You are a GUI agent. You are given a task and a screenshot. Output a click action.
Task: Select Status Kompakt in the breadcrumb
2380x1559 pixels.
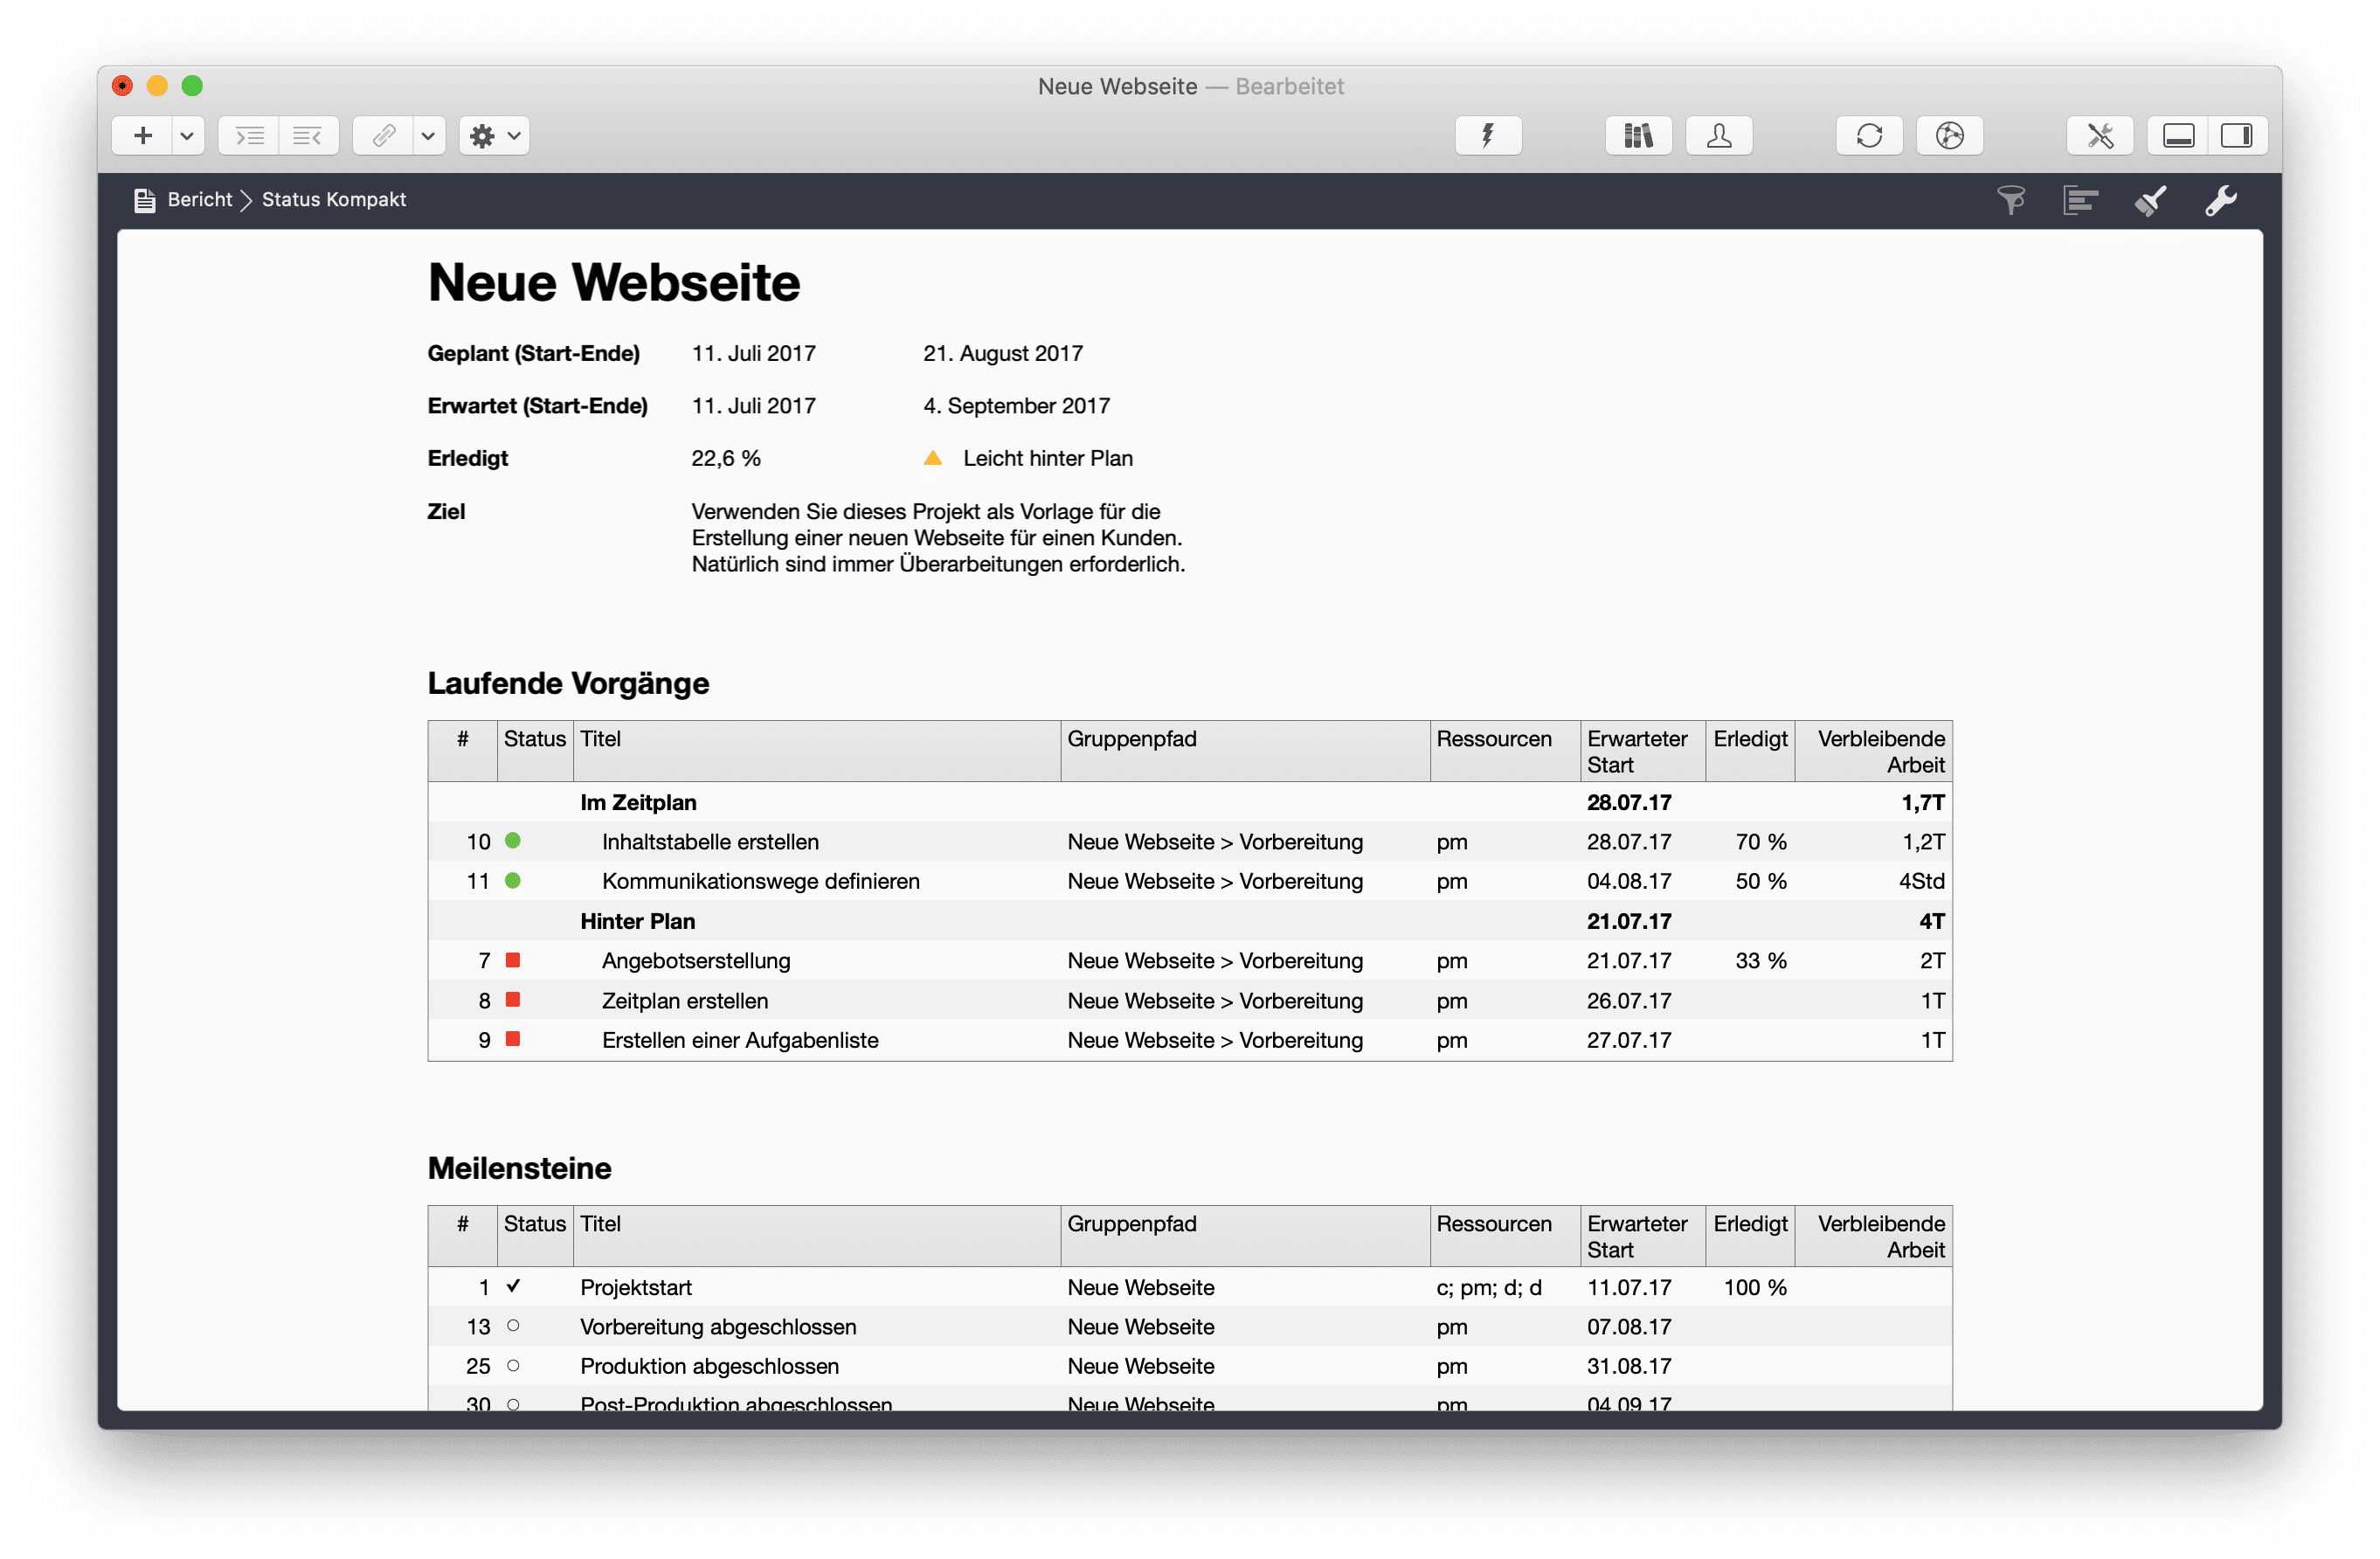coord(333,199)
